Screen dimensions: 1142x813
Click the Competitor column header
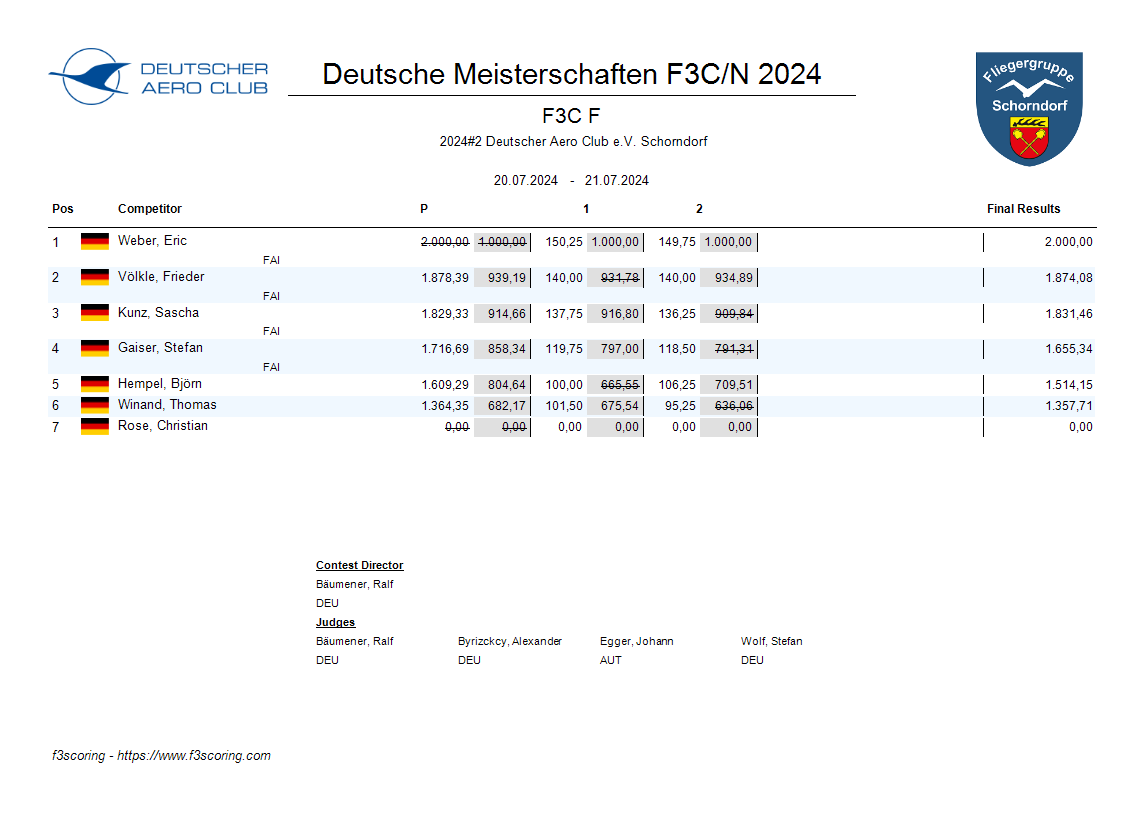point(150,209)
